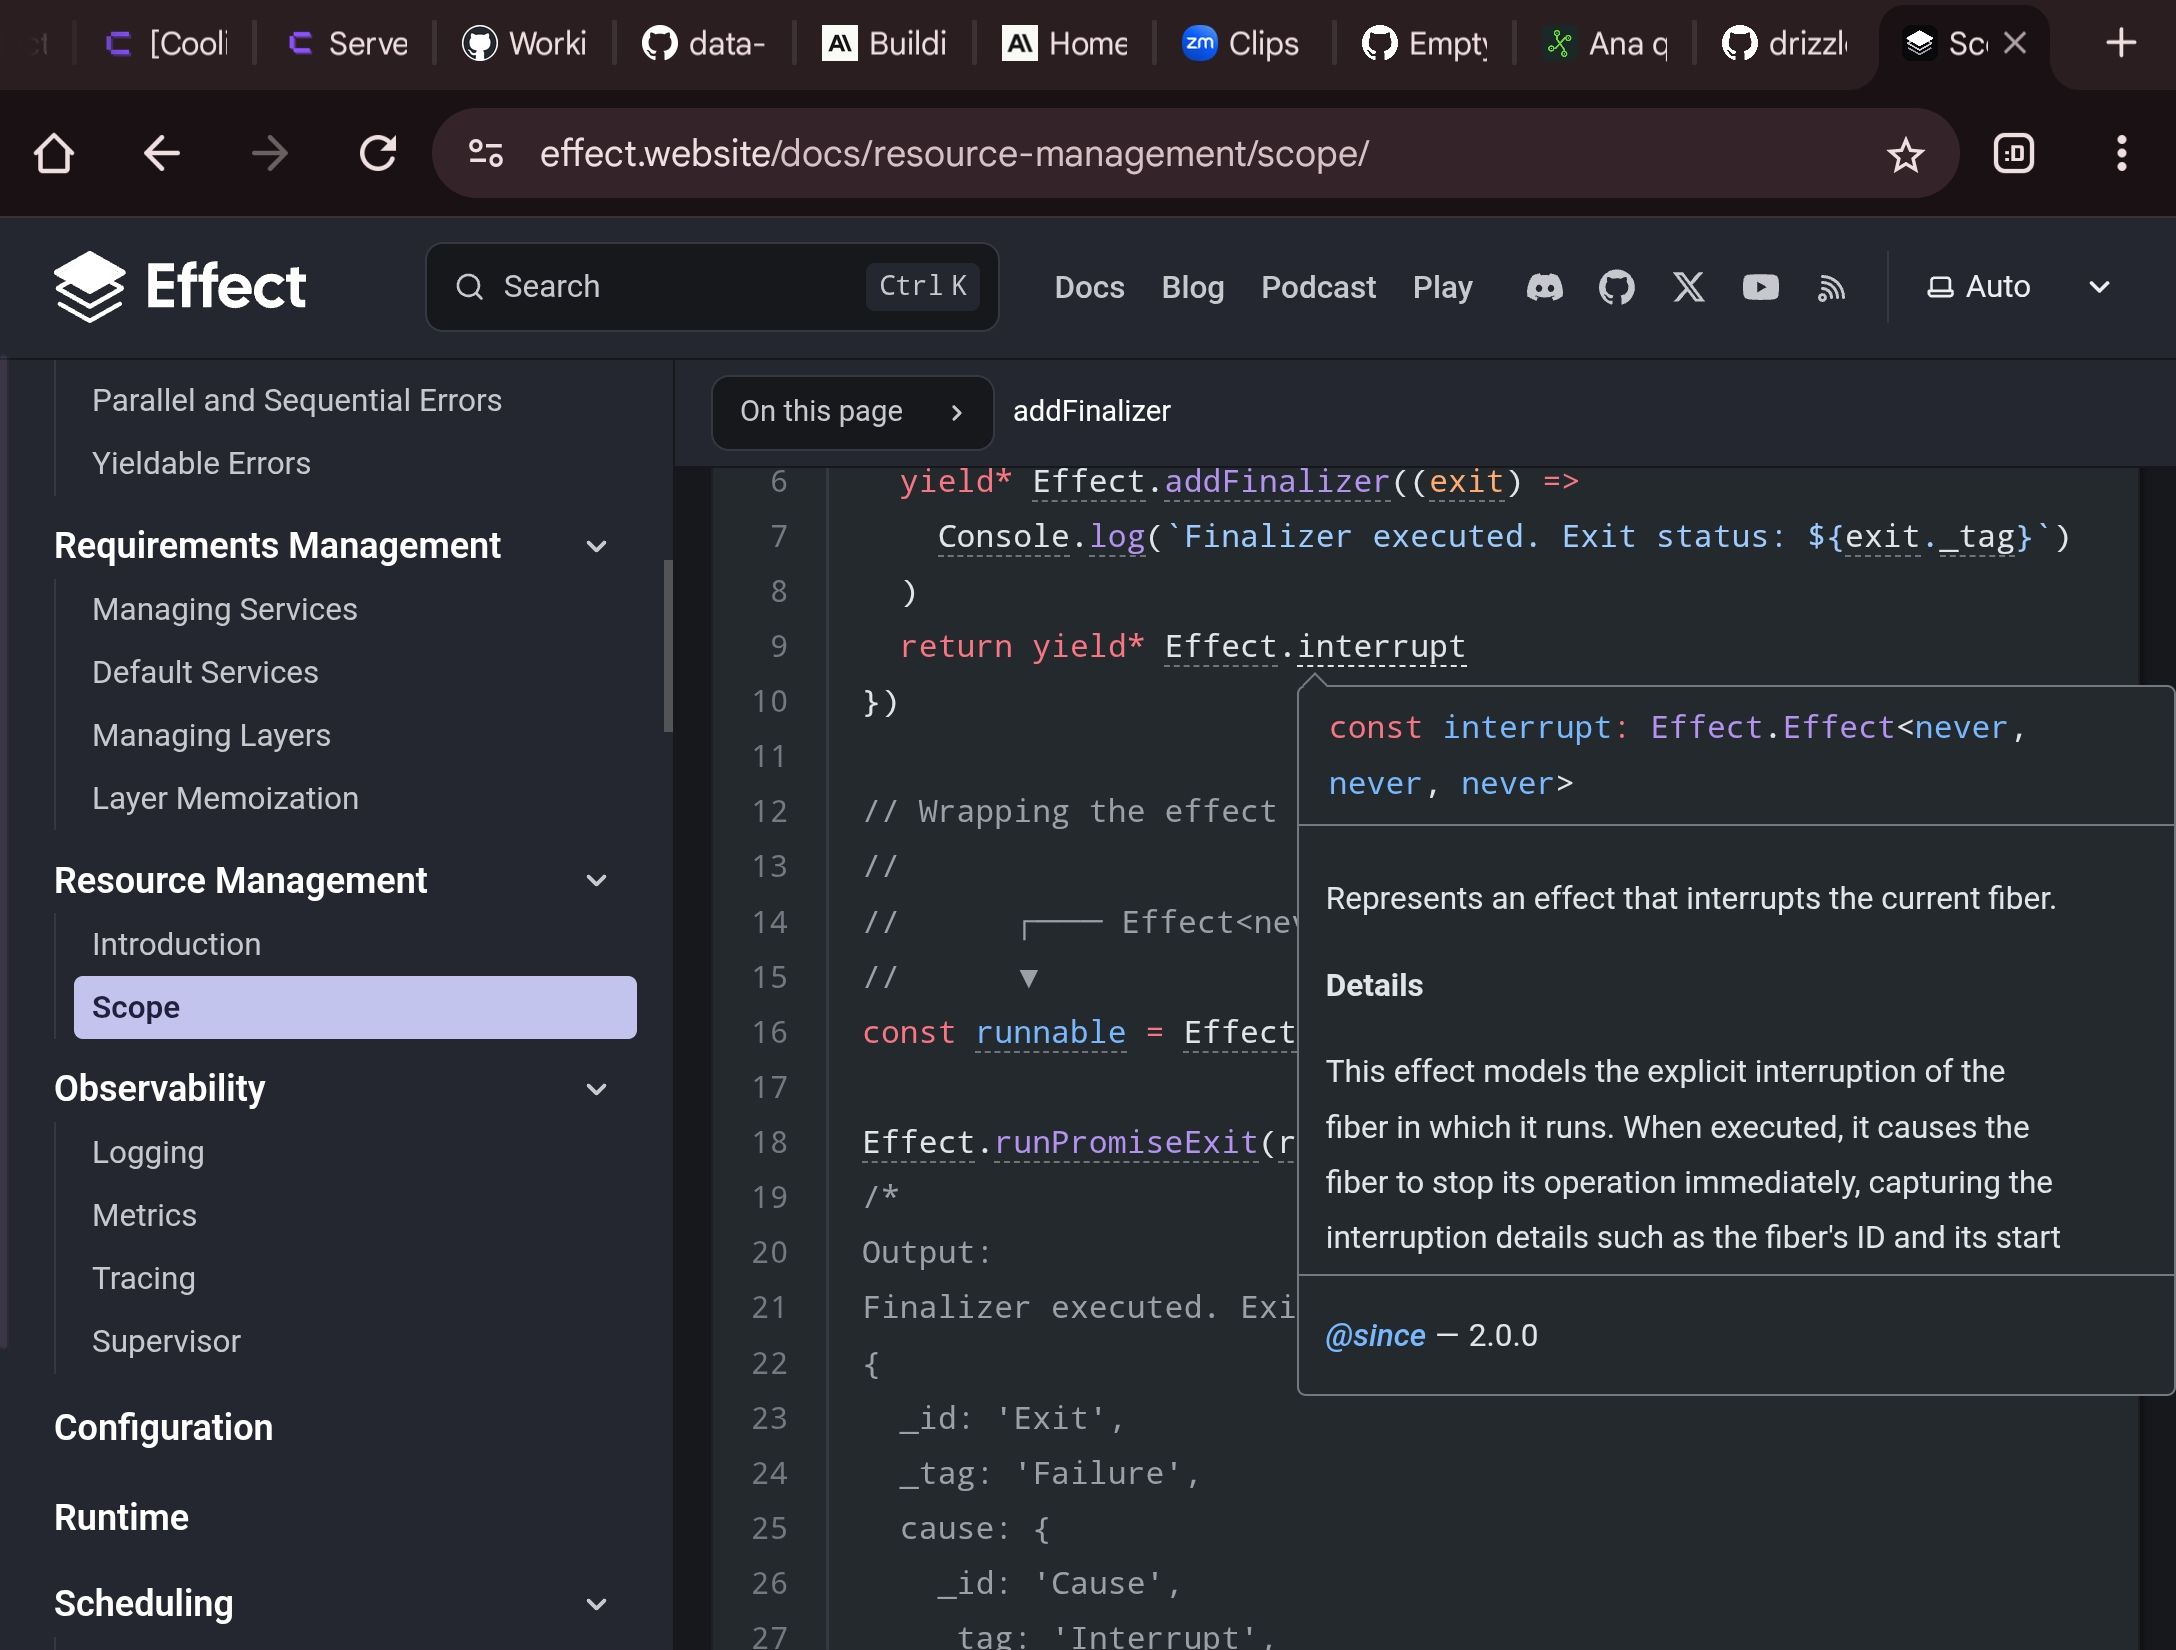This screenshot has width=2176, height=1650.
Task: Open site connection settings in the address bar
Action: point(486,152)
